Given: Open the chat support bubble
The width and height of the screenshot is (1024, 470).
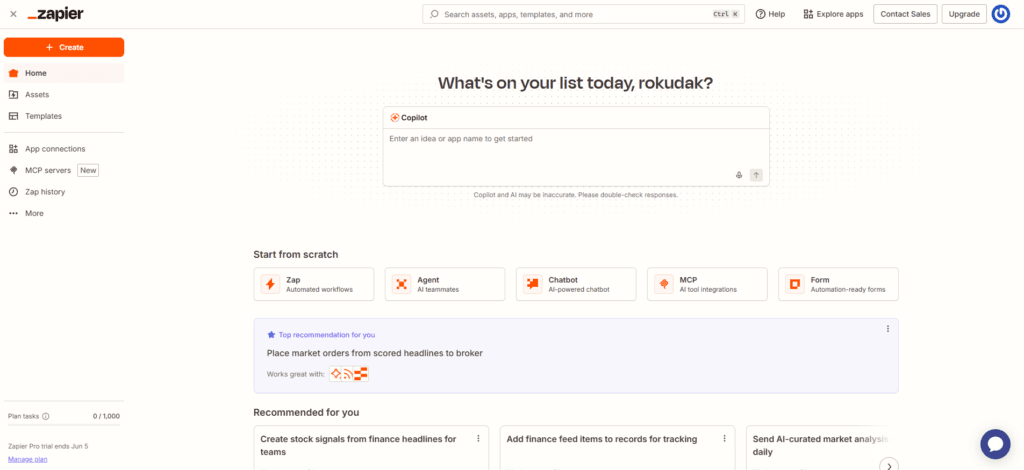Looking at the screenshot, I should click(x=995, y=444).
